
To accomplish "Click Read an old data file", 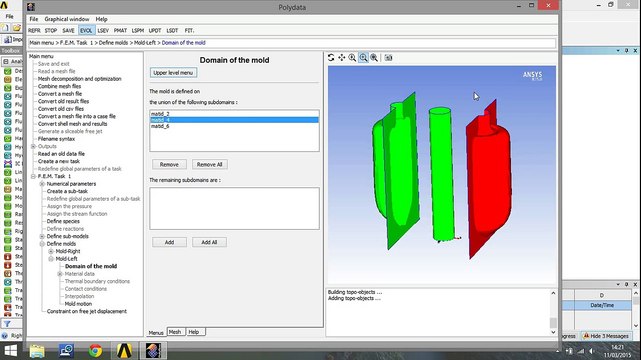I will 61,154.
